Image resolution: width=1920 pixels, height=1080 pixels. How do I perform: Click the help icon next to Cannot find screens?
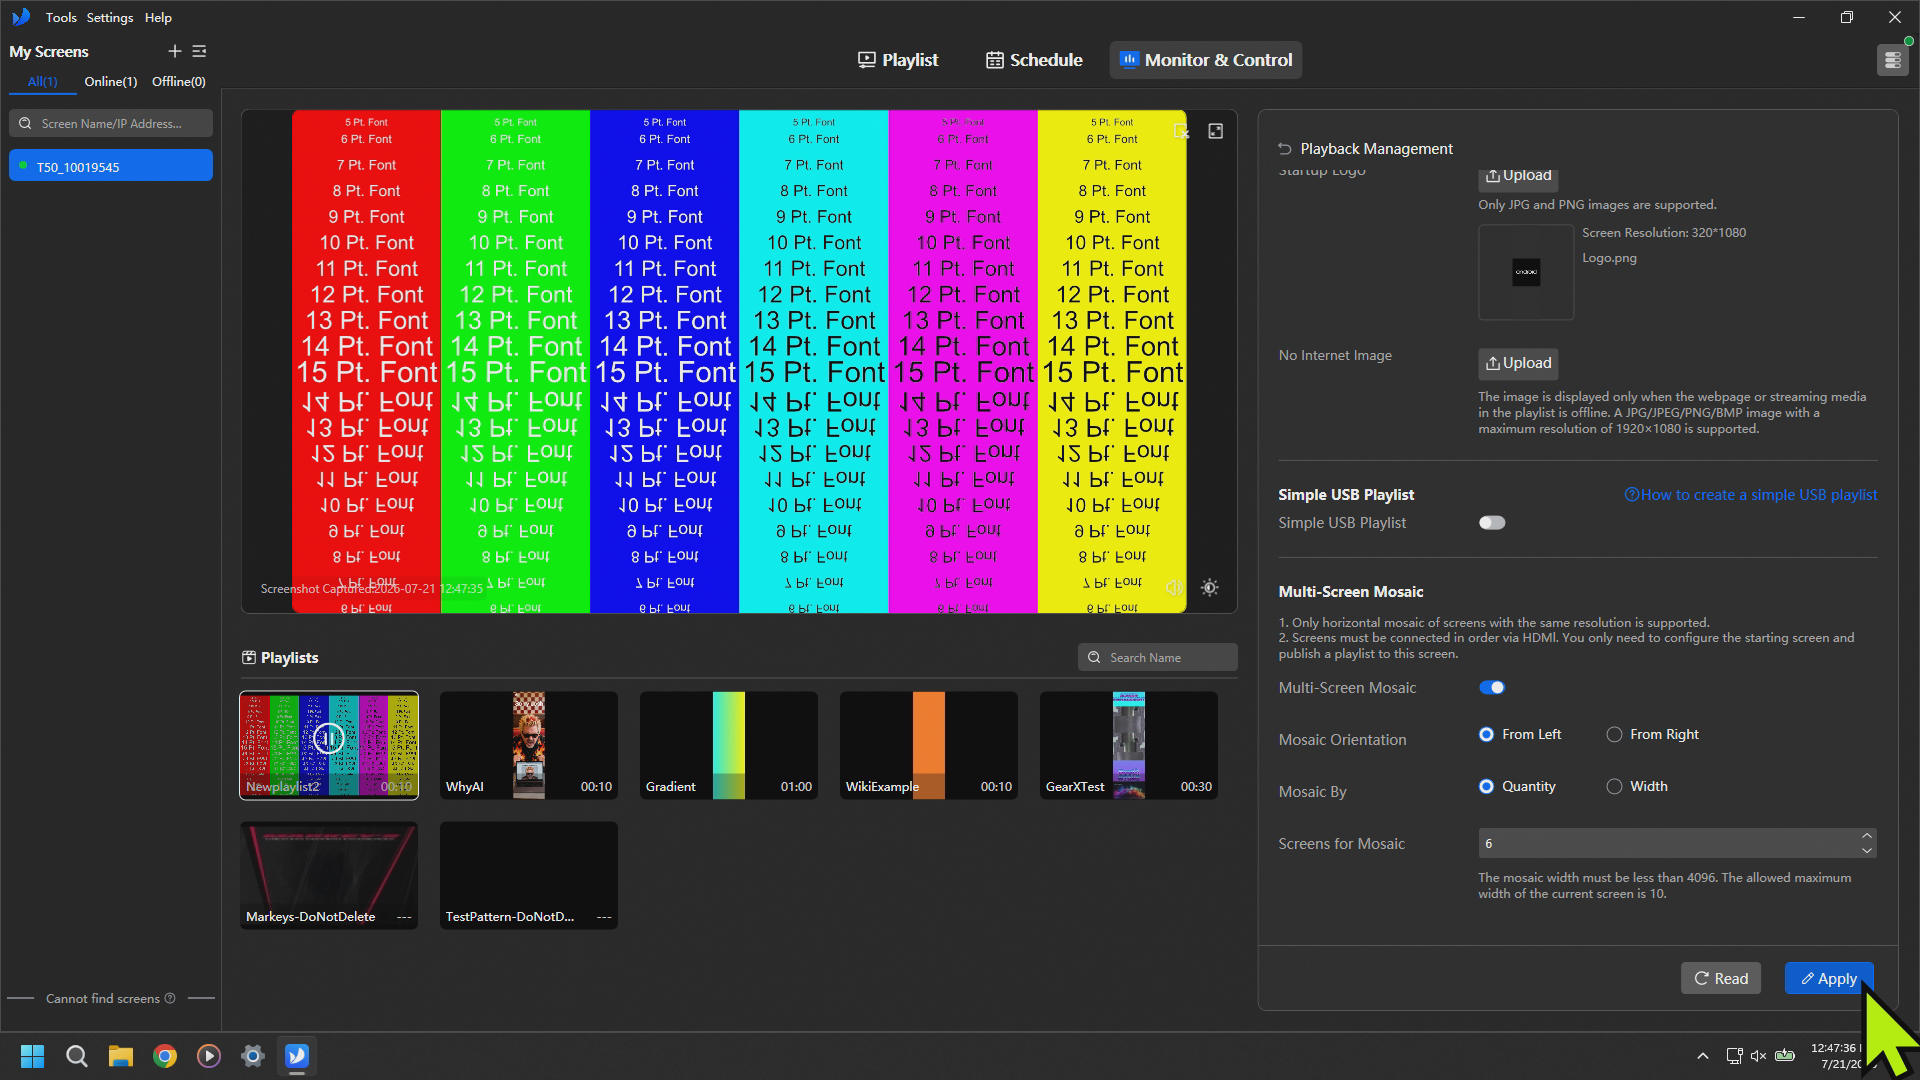170,998
